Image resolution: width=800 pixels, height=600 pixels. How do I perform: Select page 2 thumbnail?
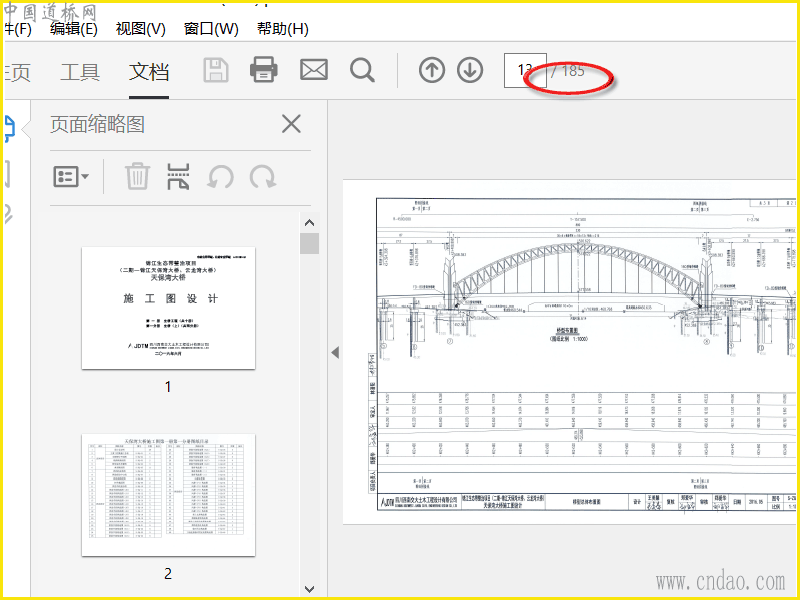pos(168,495)
